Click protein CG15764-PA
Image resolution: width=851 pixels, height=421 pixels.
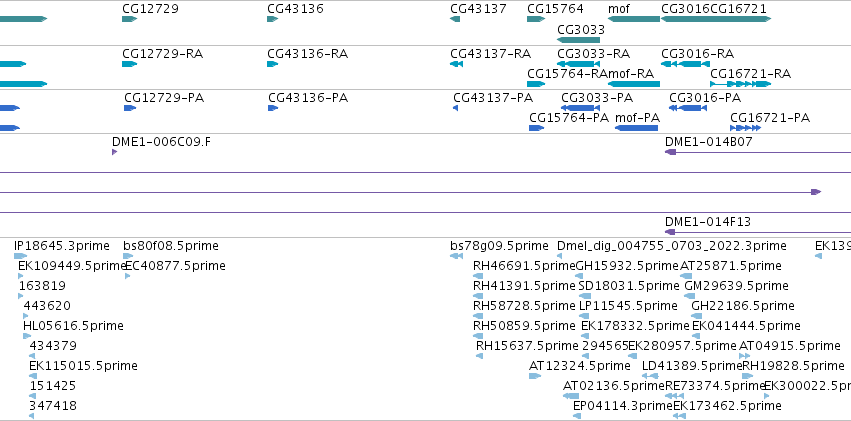(536, 128)
